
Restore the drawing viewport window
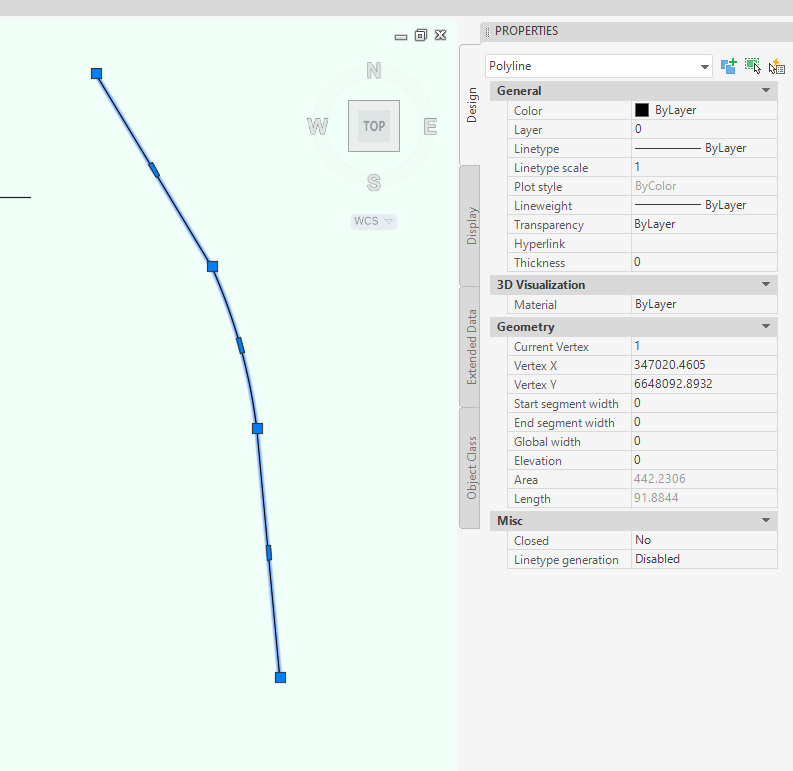coord(421,35)
